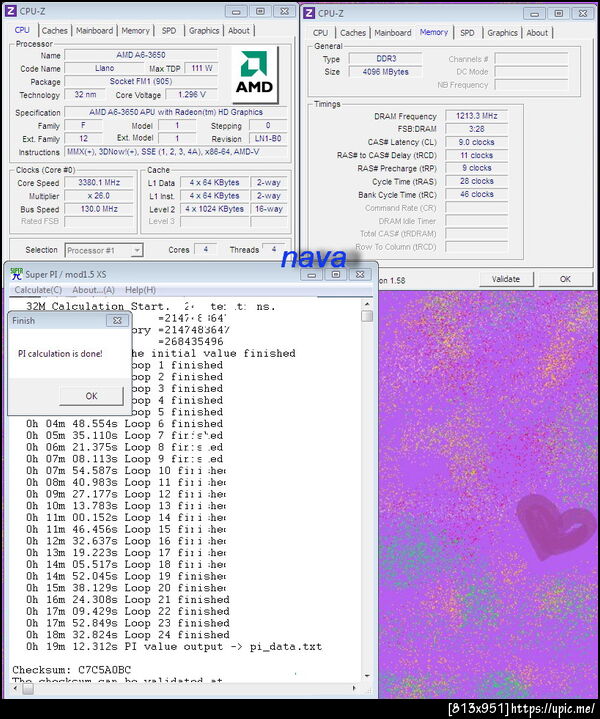Click the horizontal scrollbar right arrow in Super PI
The width and height of the screenshot is (600, 719).
tap(354, 688)
